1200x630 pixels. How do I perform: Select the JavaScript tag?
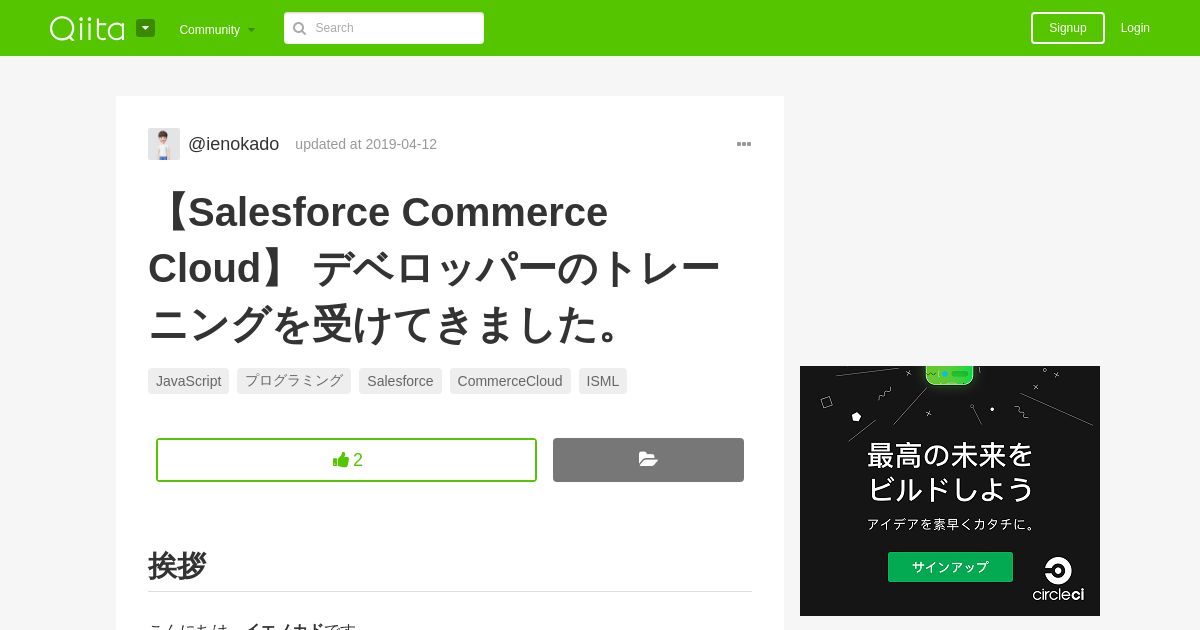[x=188, y=381]
